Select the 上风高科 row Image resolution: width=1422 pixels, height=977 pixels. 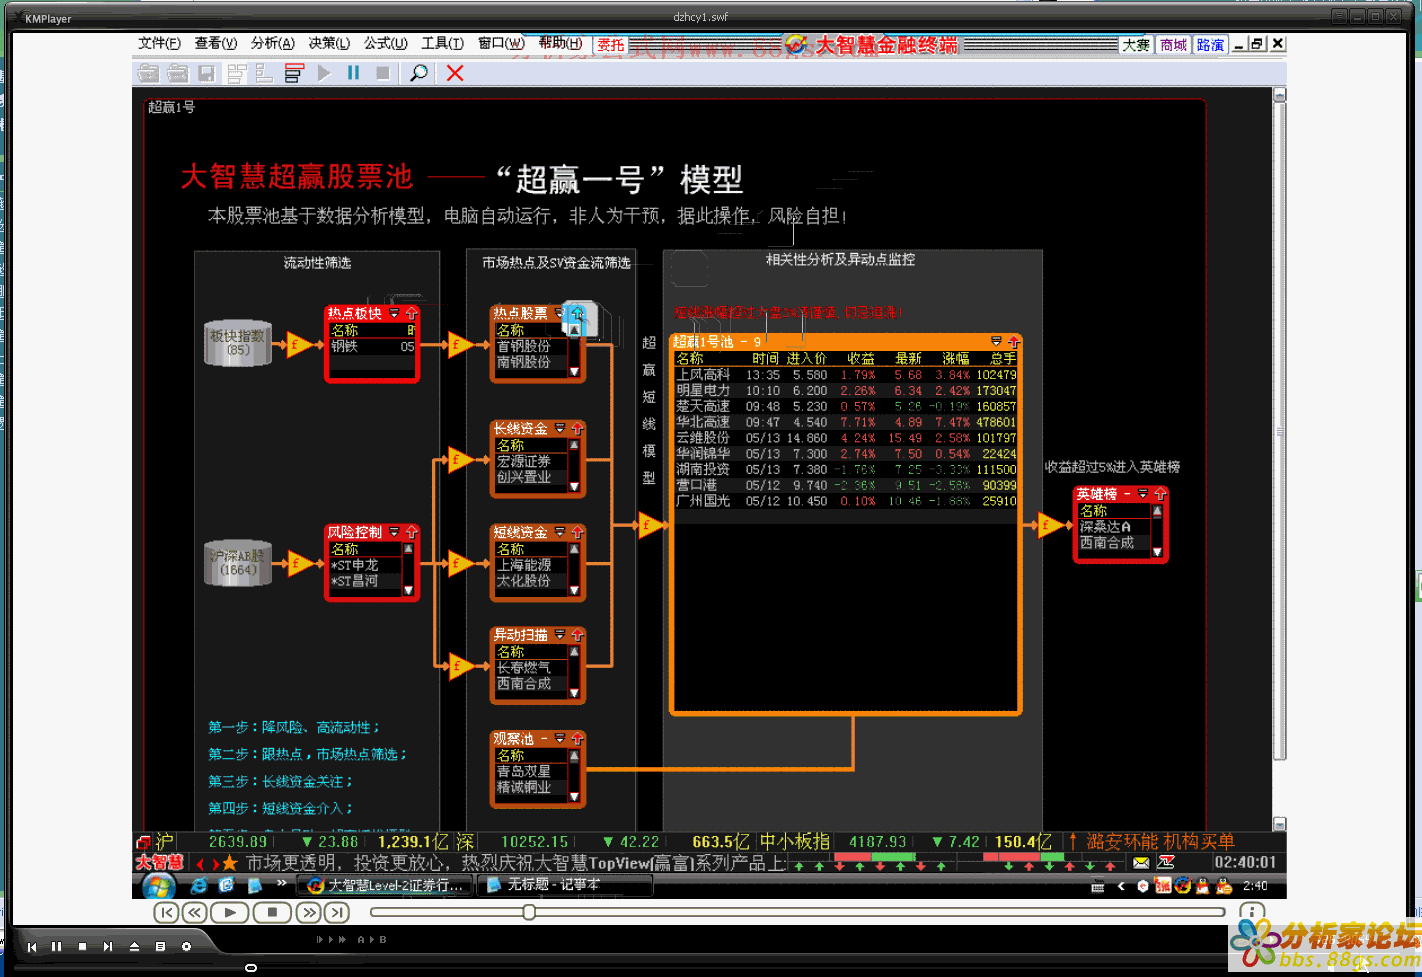pos(846,375)
